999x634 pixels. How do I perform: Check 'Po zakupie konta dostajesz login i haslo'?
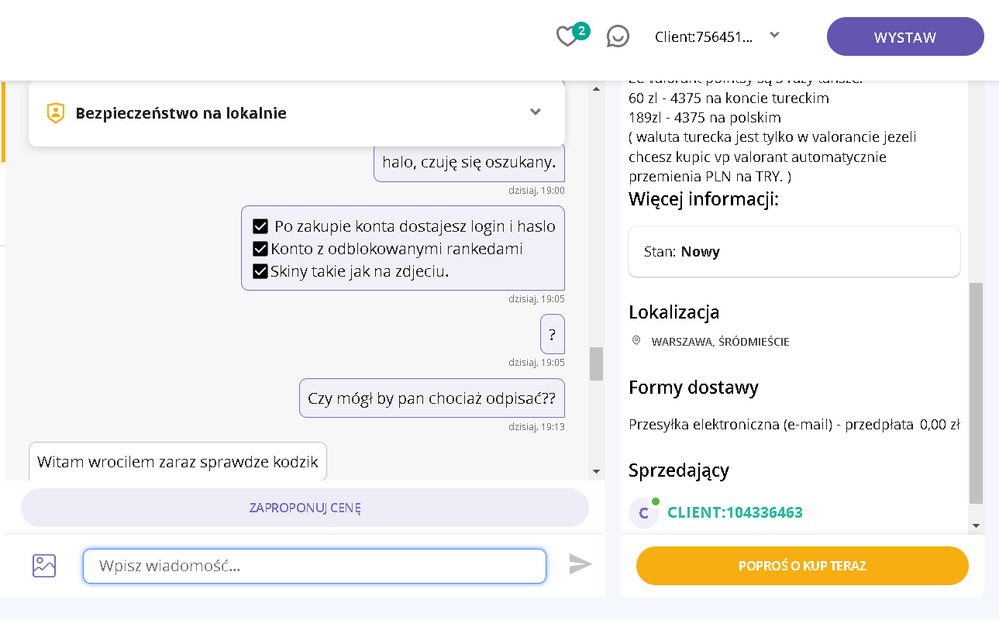[x=261, y=225]
